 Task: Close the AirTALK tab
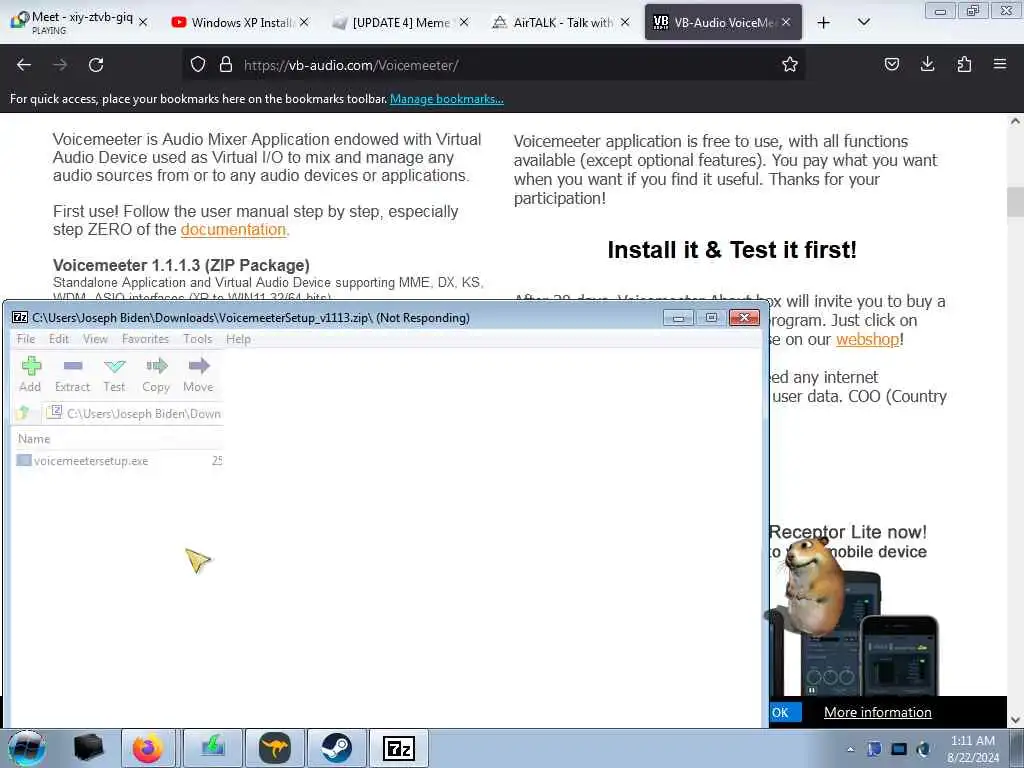coord(625,22)
